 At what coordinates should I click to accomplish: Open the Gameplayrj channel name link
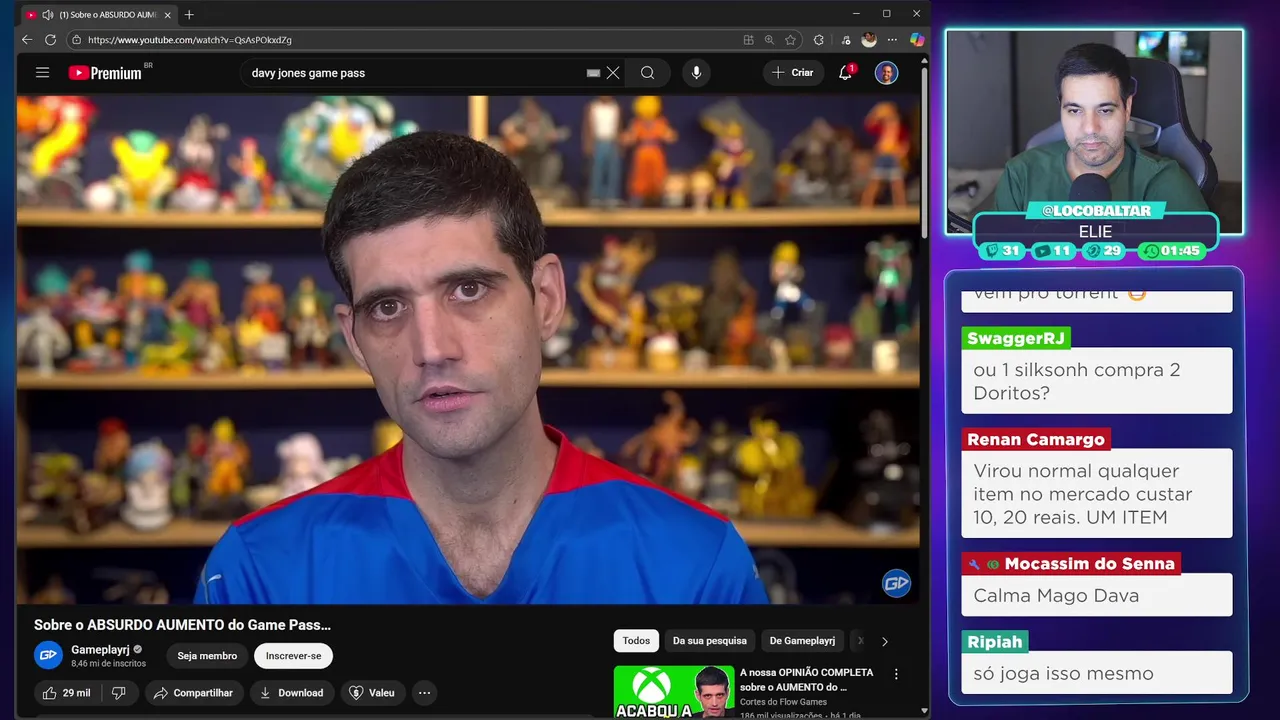(100, 650)
